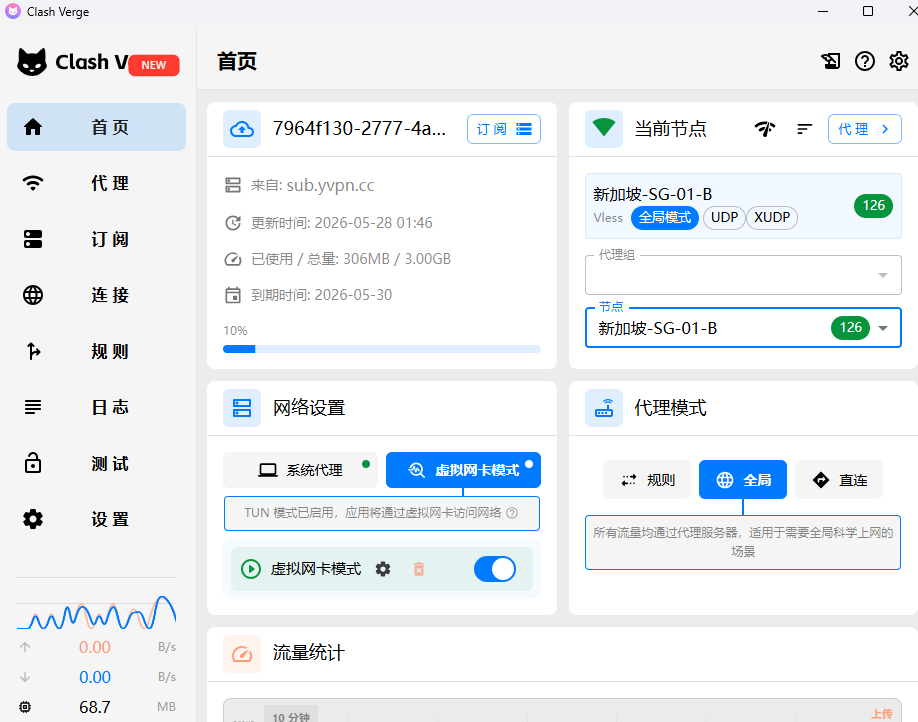Open the help question-mark icon

pyautogui.click(x=865, y=61)
